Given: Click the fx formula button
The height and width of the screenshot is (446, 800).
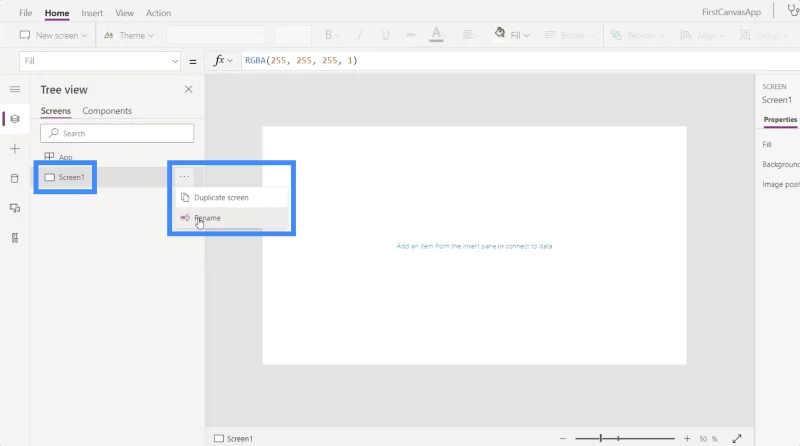Looking at the screenshot, I should click(222, 61).
